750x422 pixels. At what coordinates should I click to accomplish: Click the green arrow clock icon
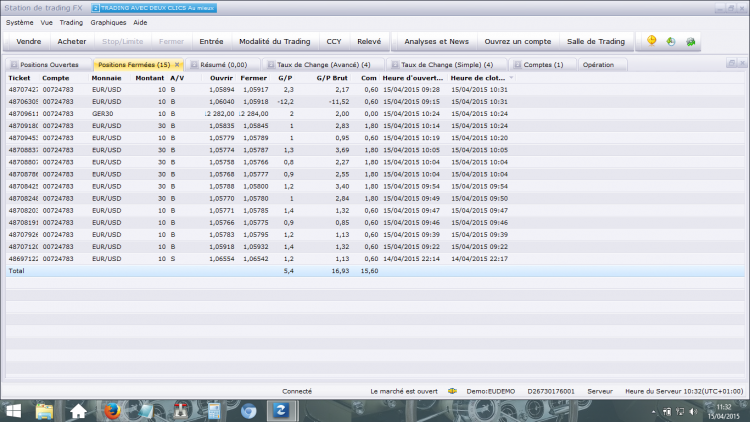pos(671,42)
